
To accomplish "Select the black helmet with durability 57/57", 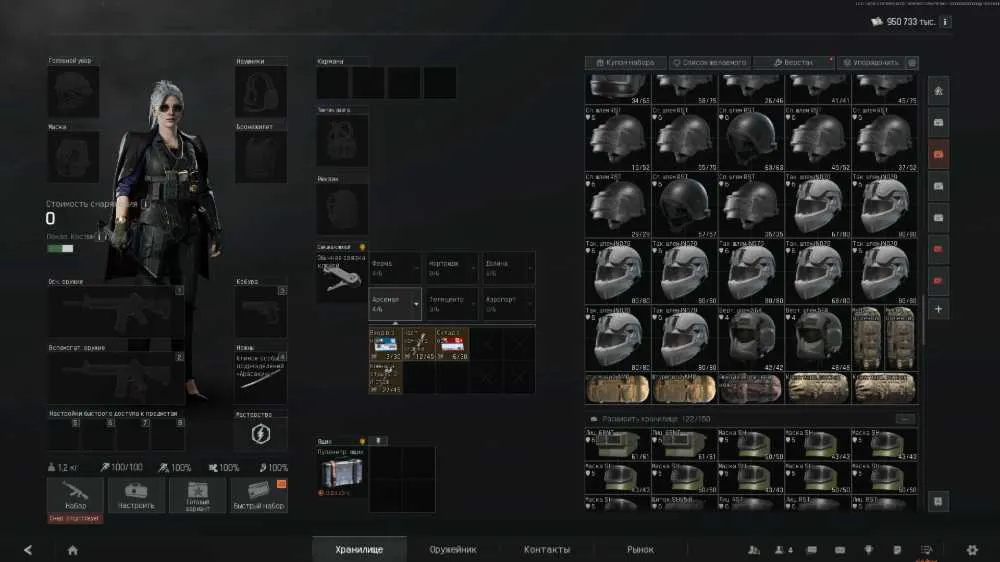I will click(x=684, y=205).
